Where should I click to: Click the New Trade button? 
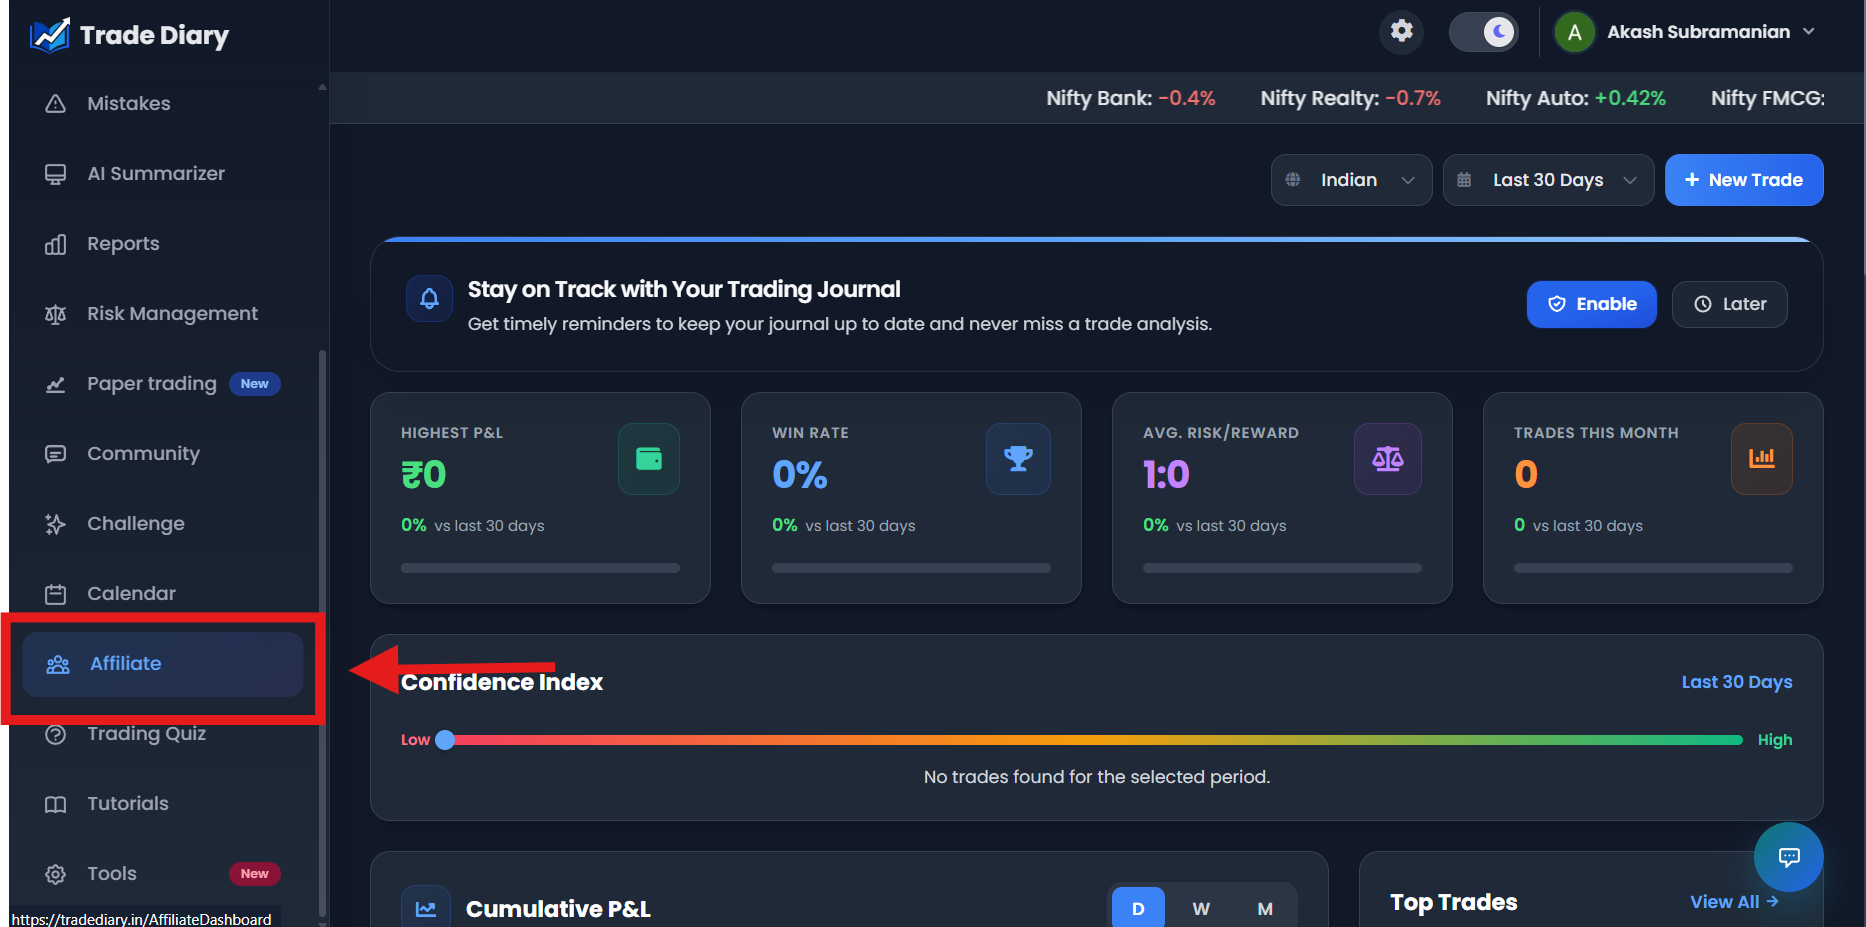point(1744,180)
